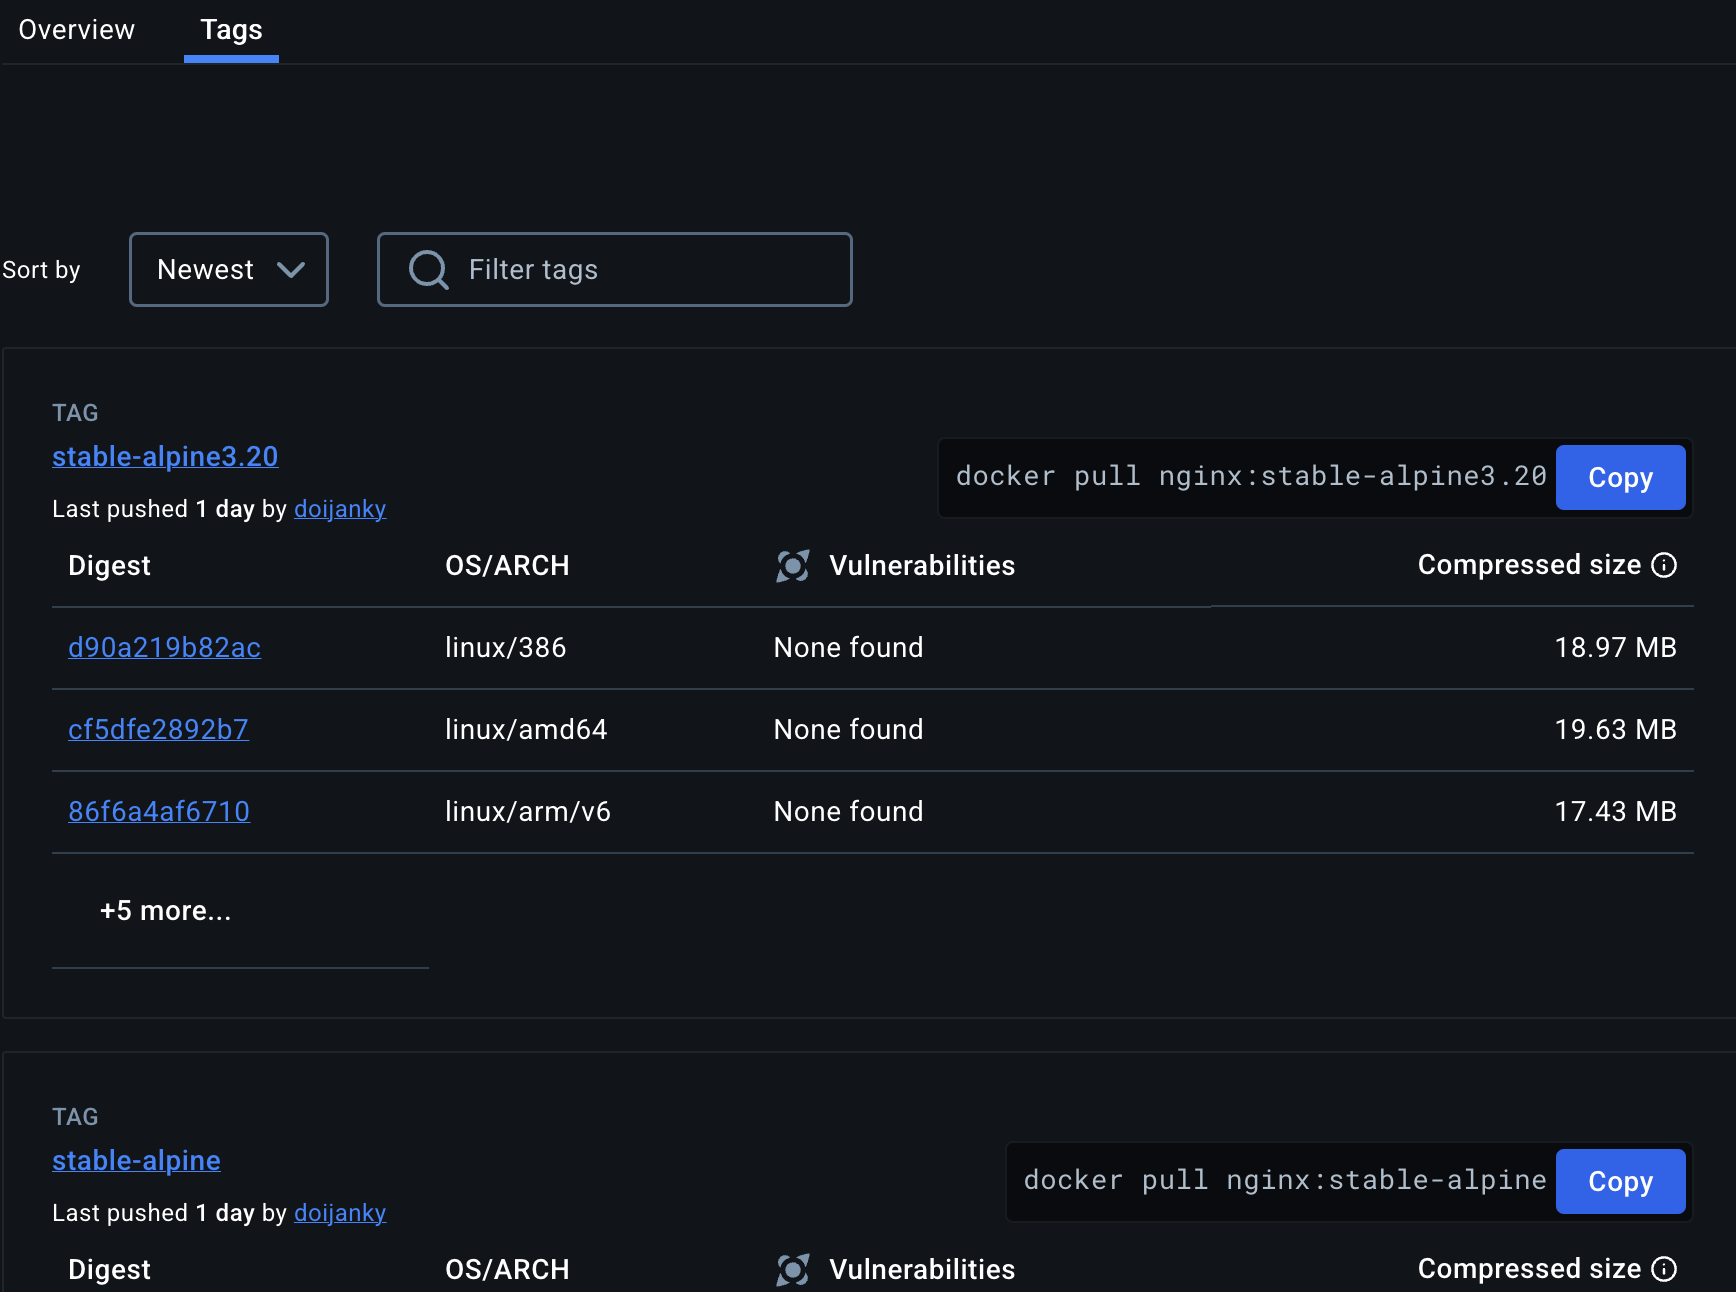
Task: Open digest cf5dfe2892b7
Action: (158, 730)
